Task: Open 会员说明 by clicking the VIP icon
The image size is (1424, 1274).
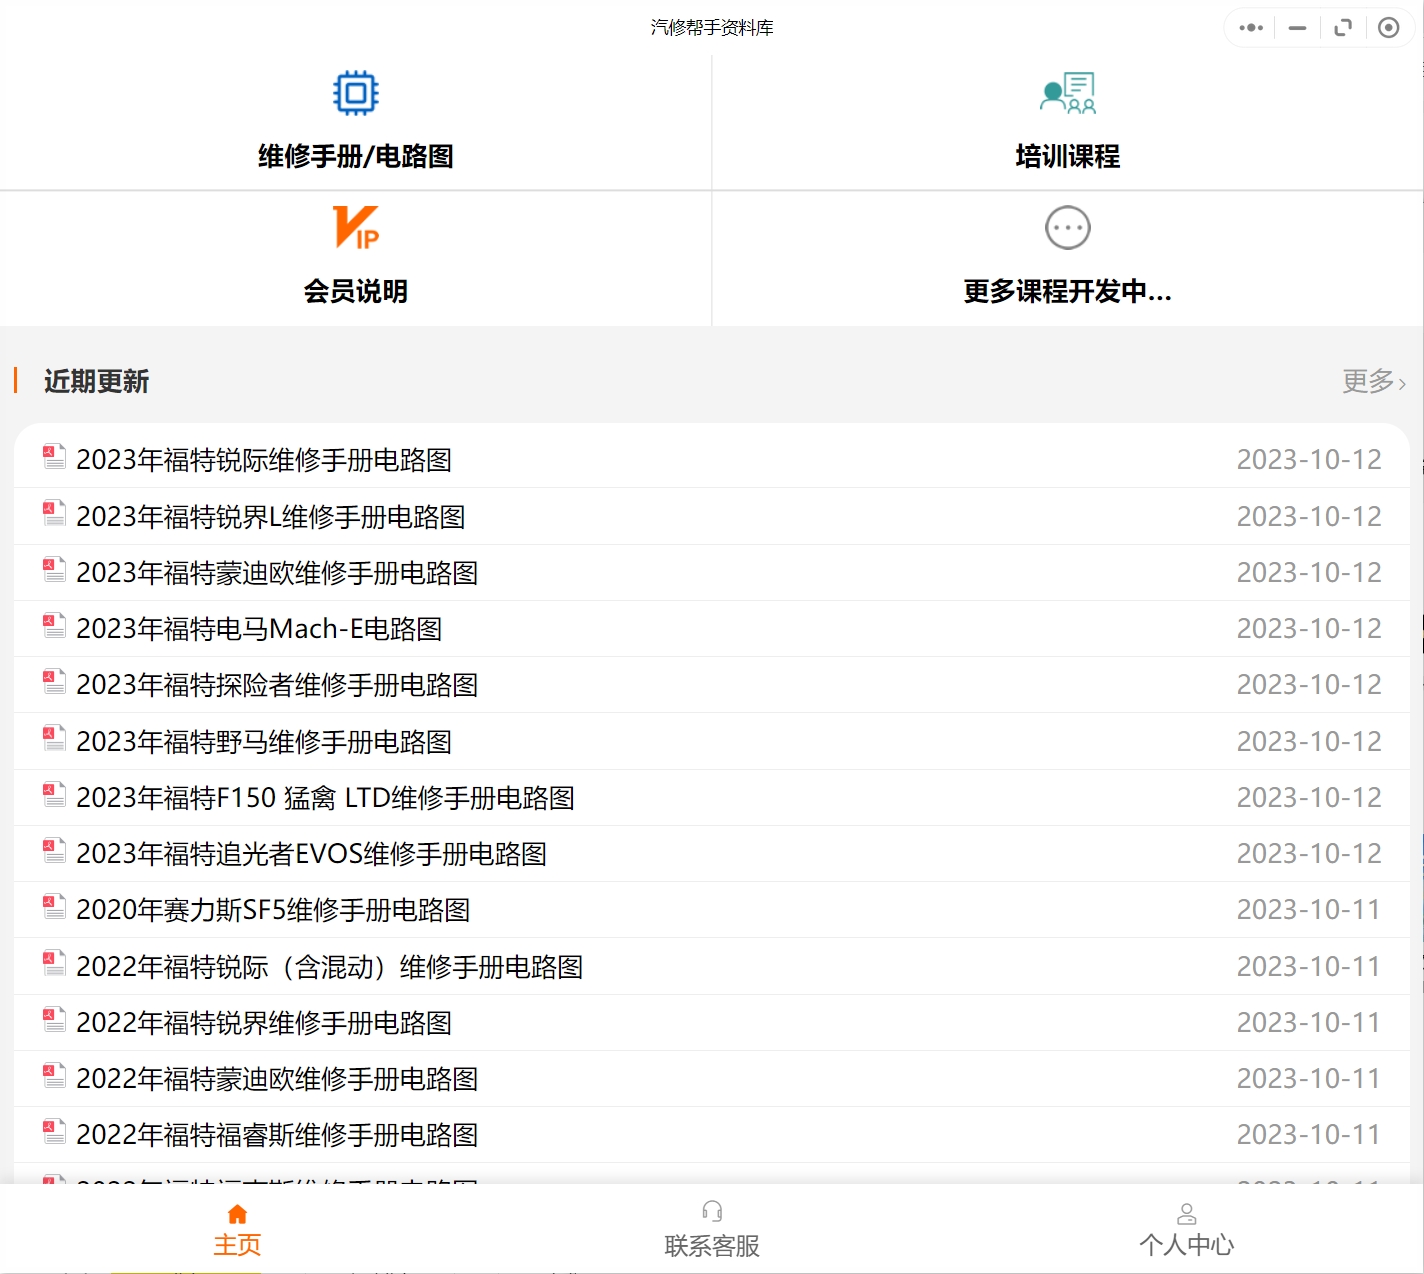Action: coord(356,228)
